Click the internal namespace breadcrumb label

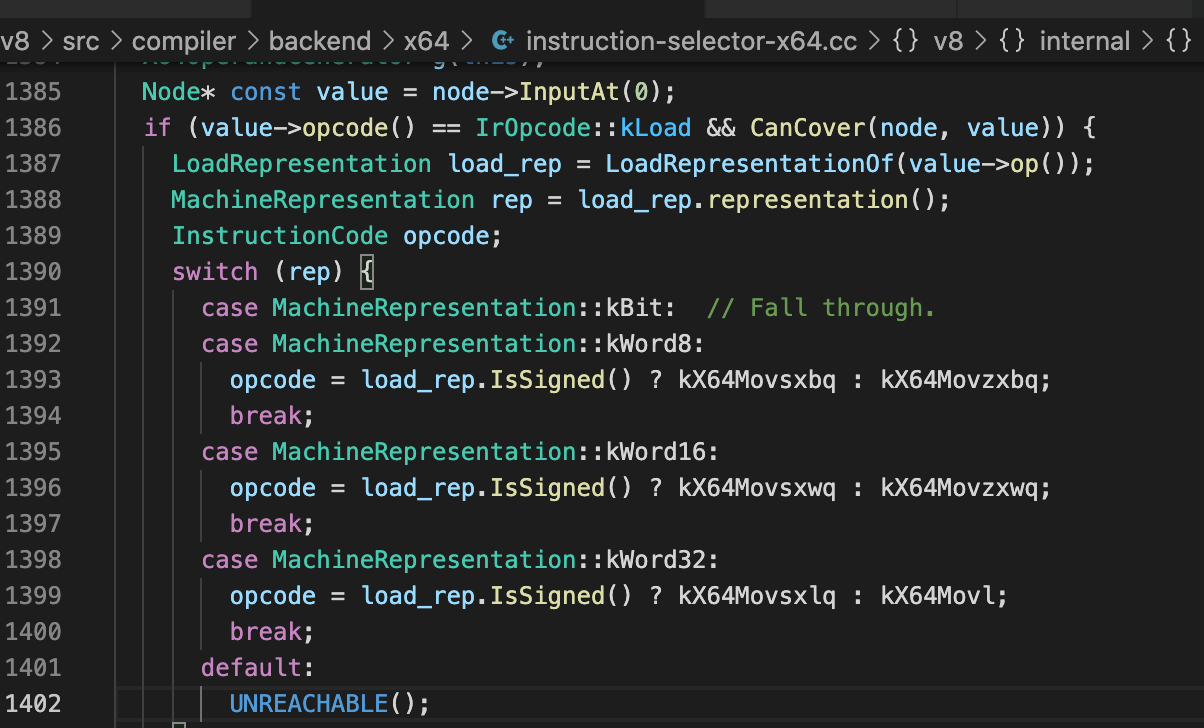point(1085,41)
